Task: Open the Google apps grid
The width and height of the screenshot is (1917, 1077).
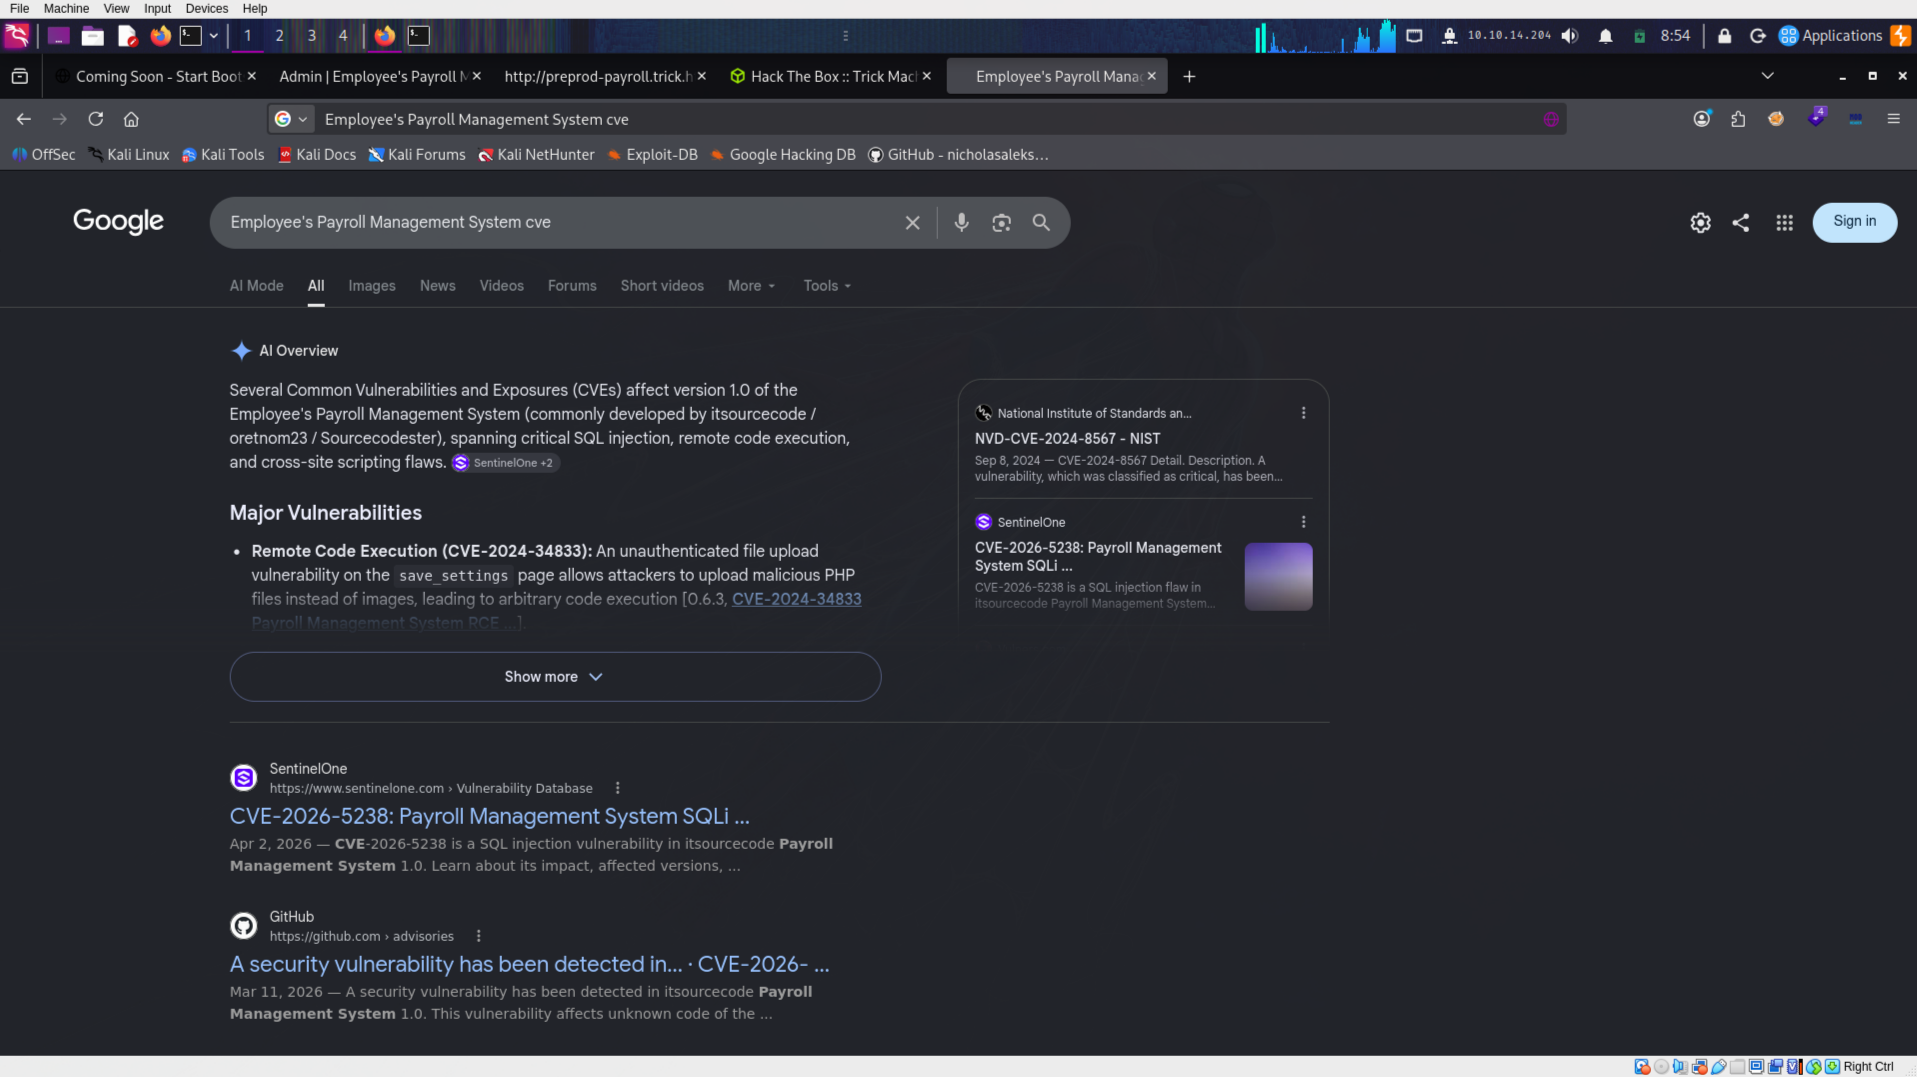Action: coord(1784,223)
